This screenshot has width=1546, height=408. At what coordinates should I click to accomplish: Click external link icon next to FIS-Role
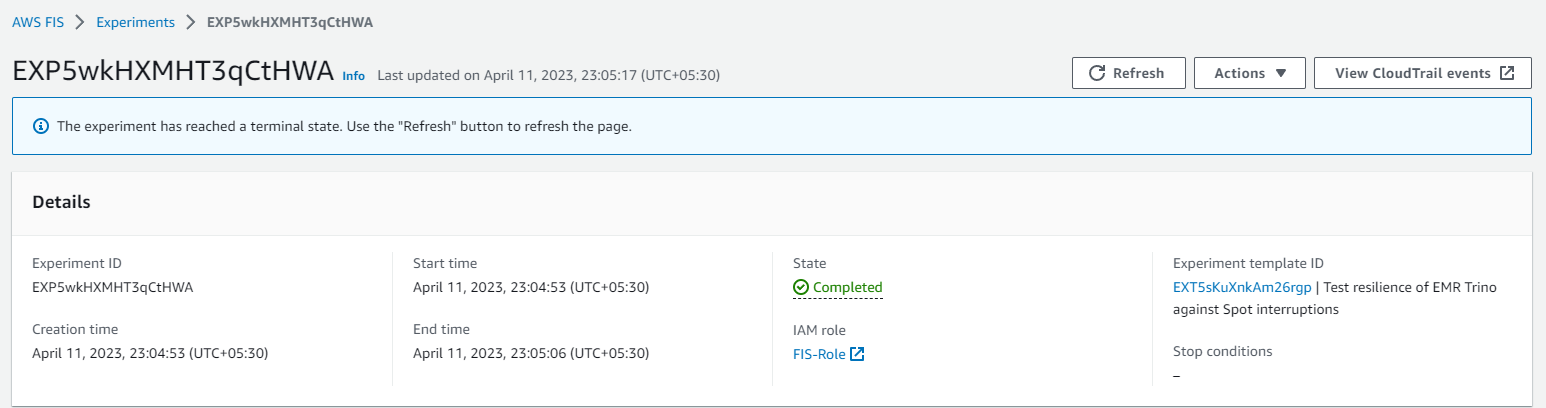tap(857, 354)
